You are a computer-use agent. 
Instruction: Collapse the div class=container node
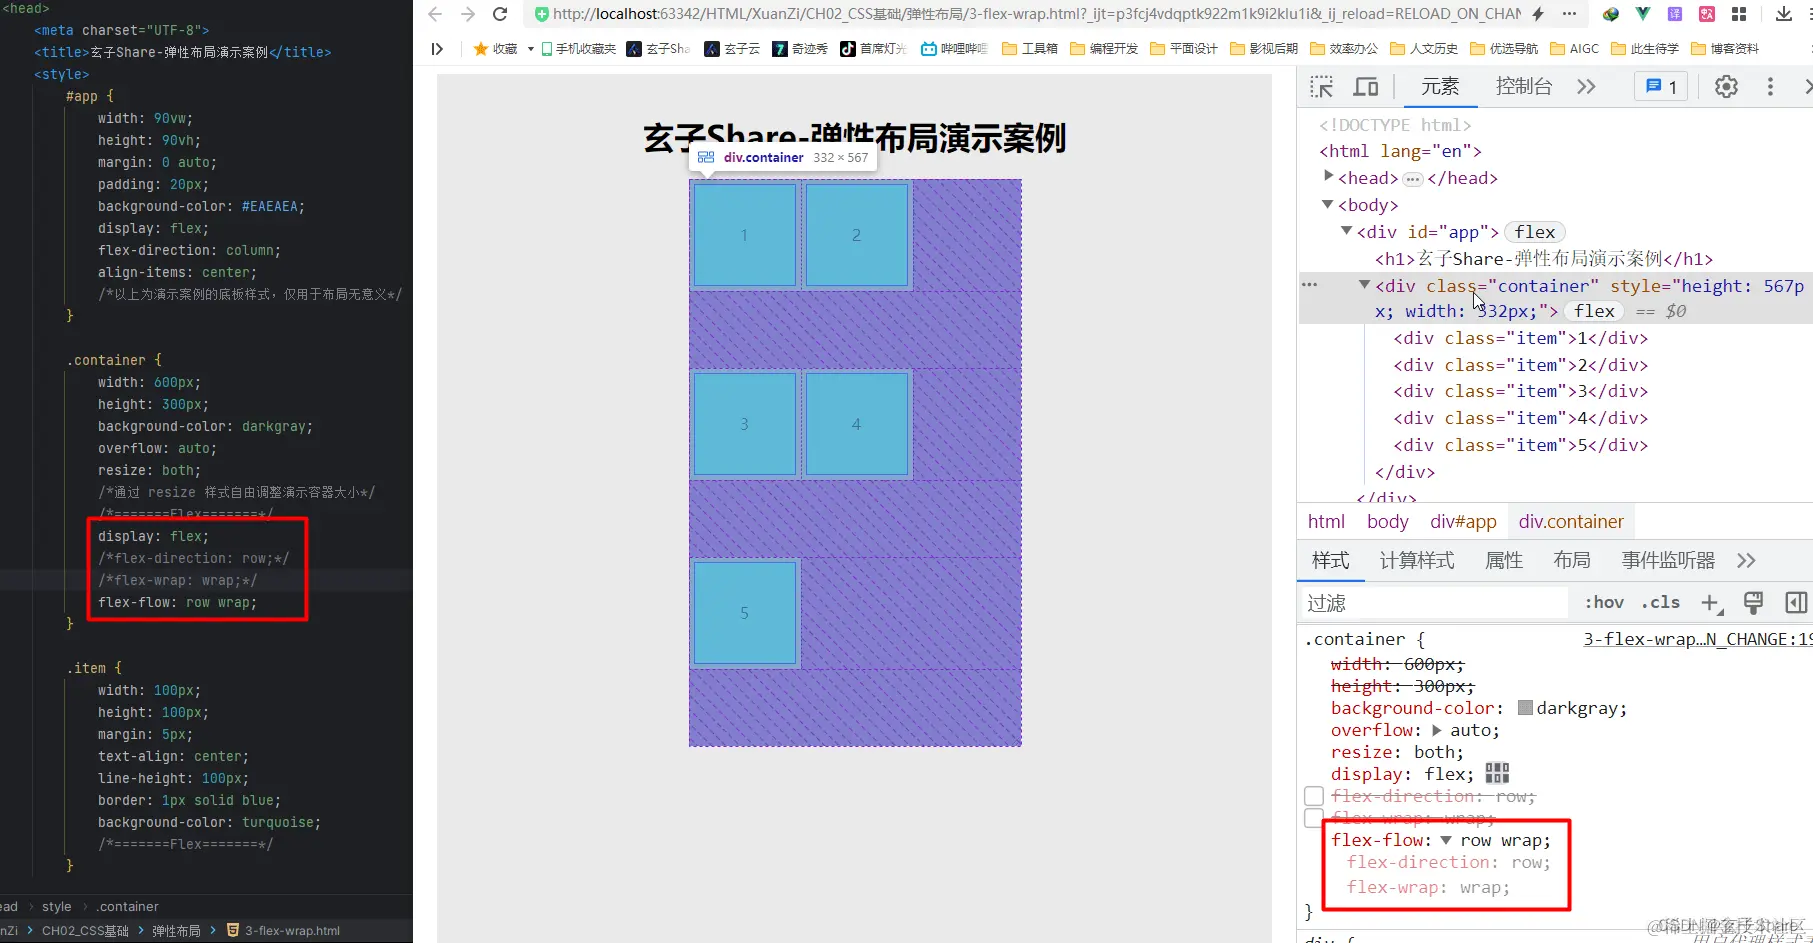pyautogui.click(x=1364, y=285)
